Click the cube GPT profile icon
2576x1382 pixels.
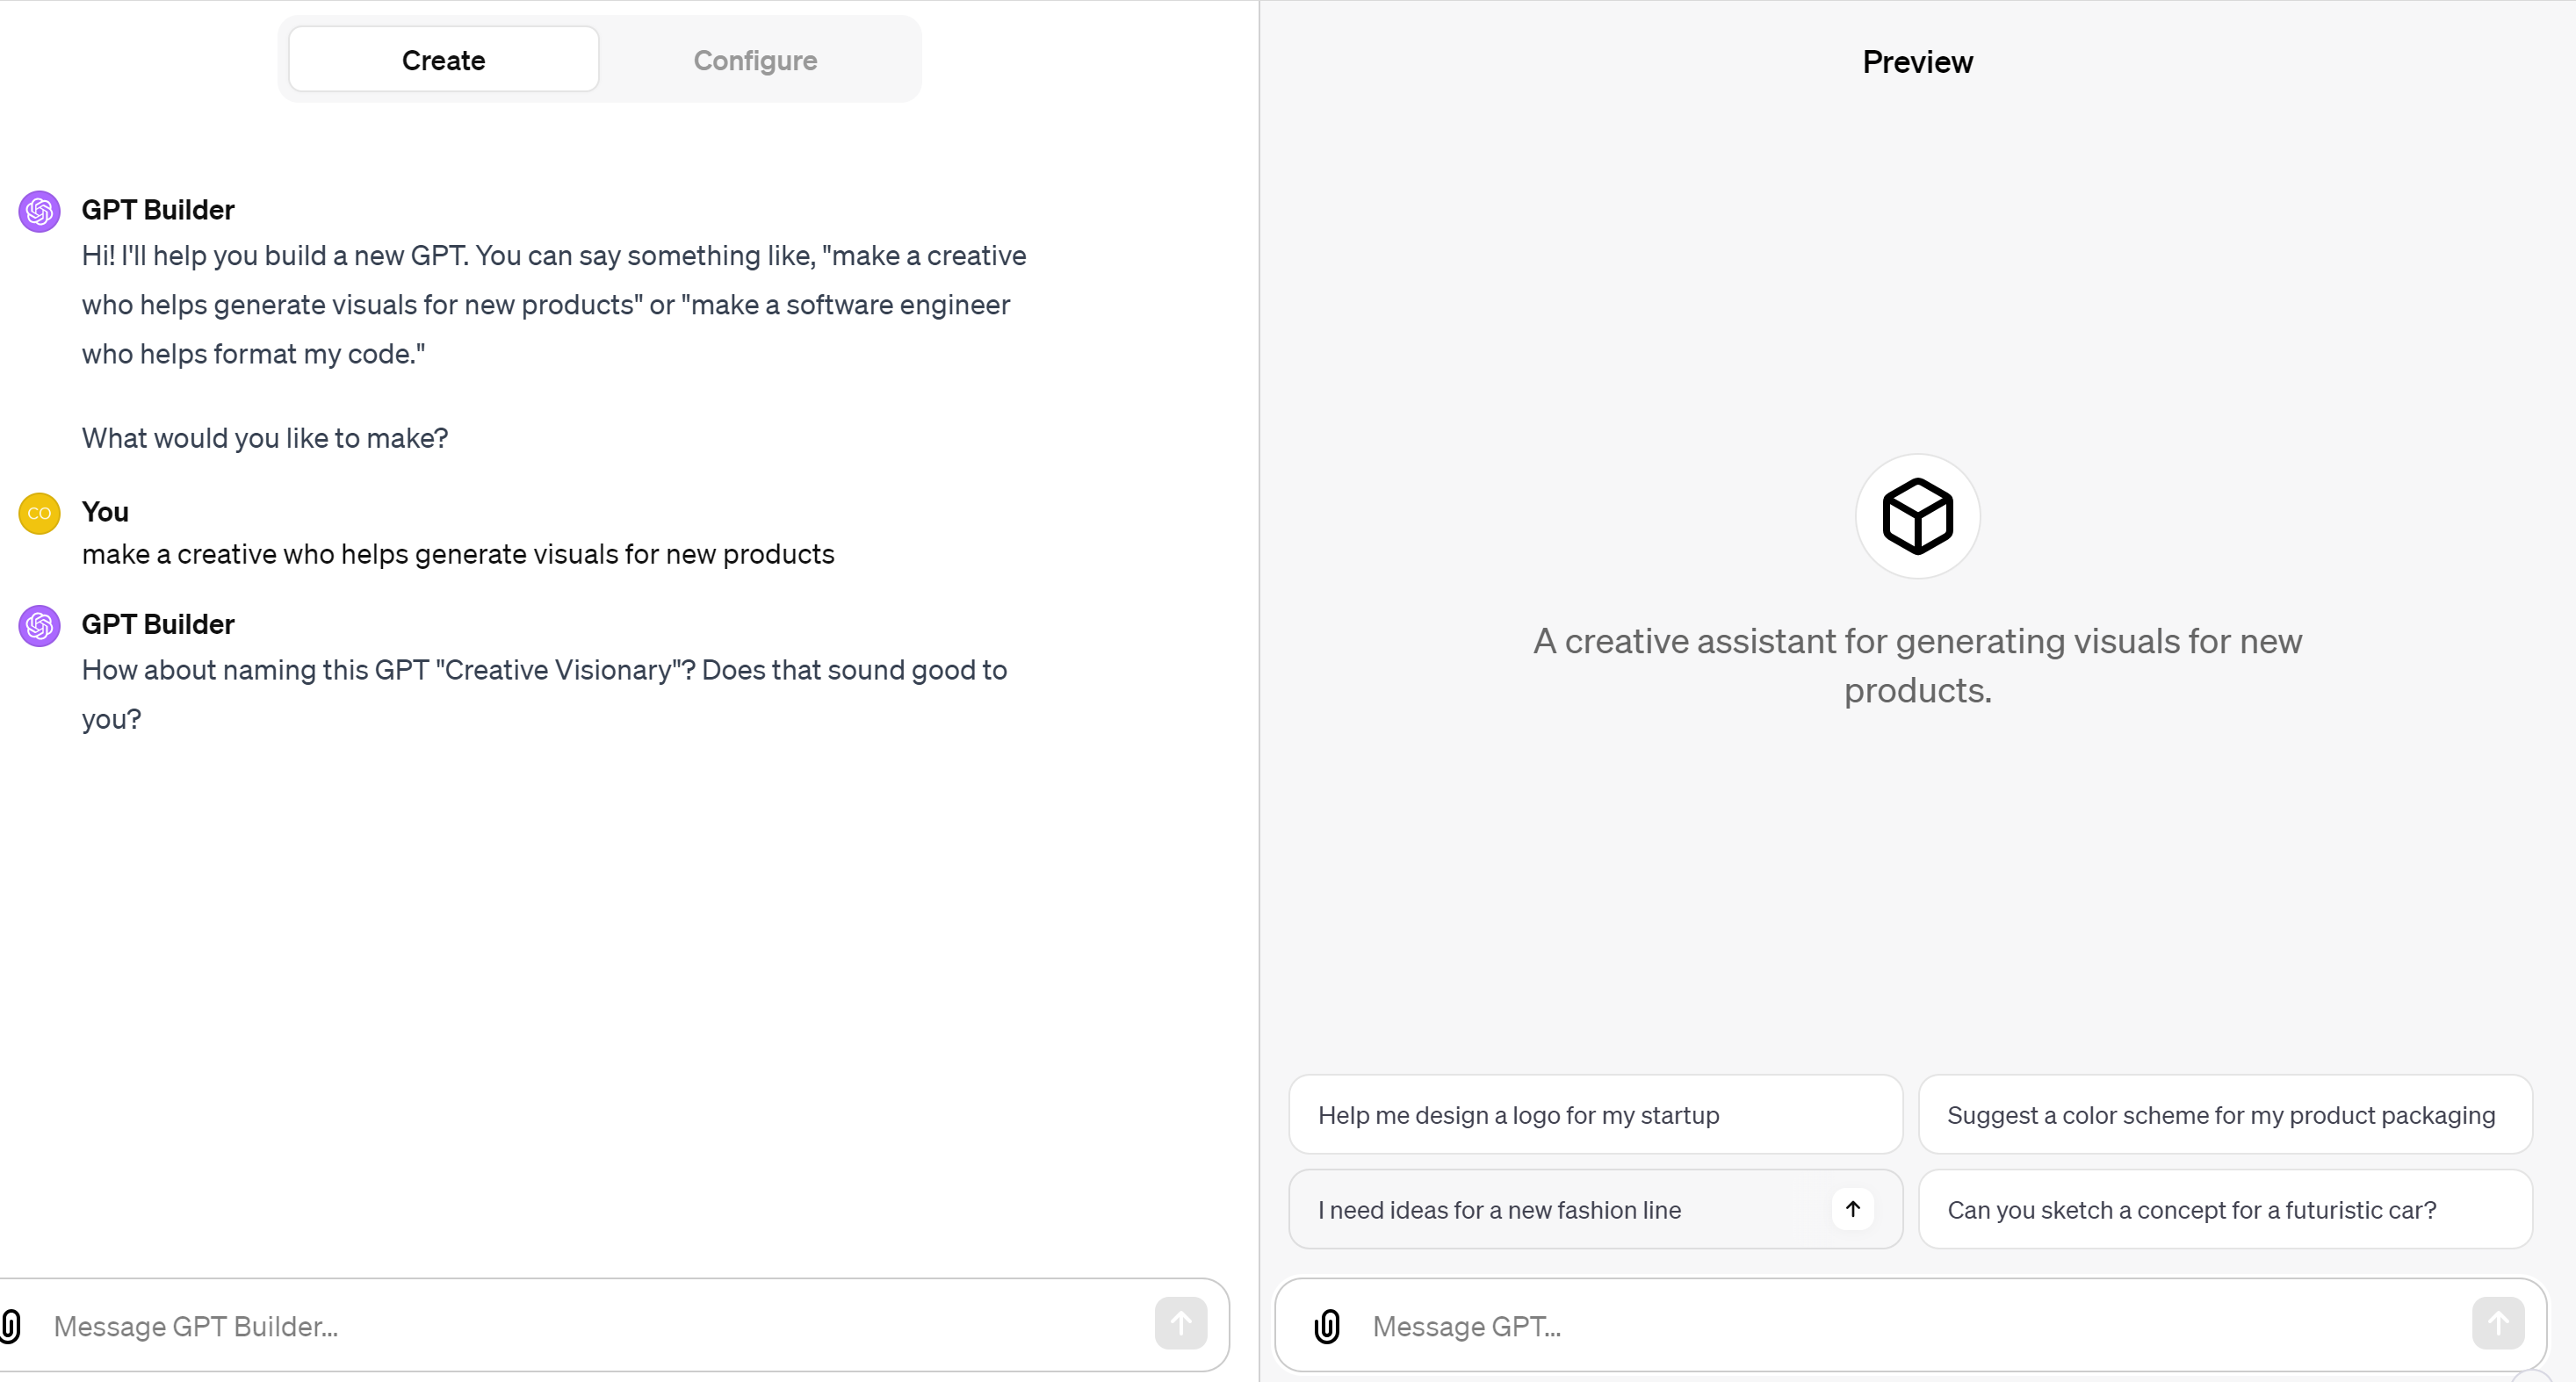[x=1917, y=516]
